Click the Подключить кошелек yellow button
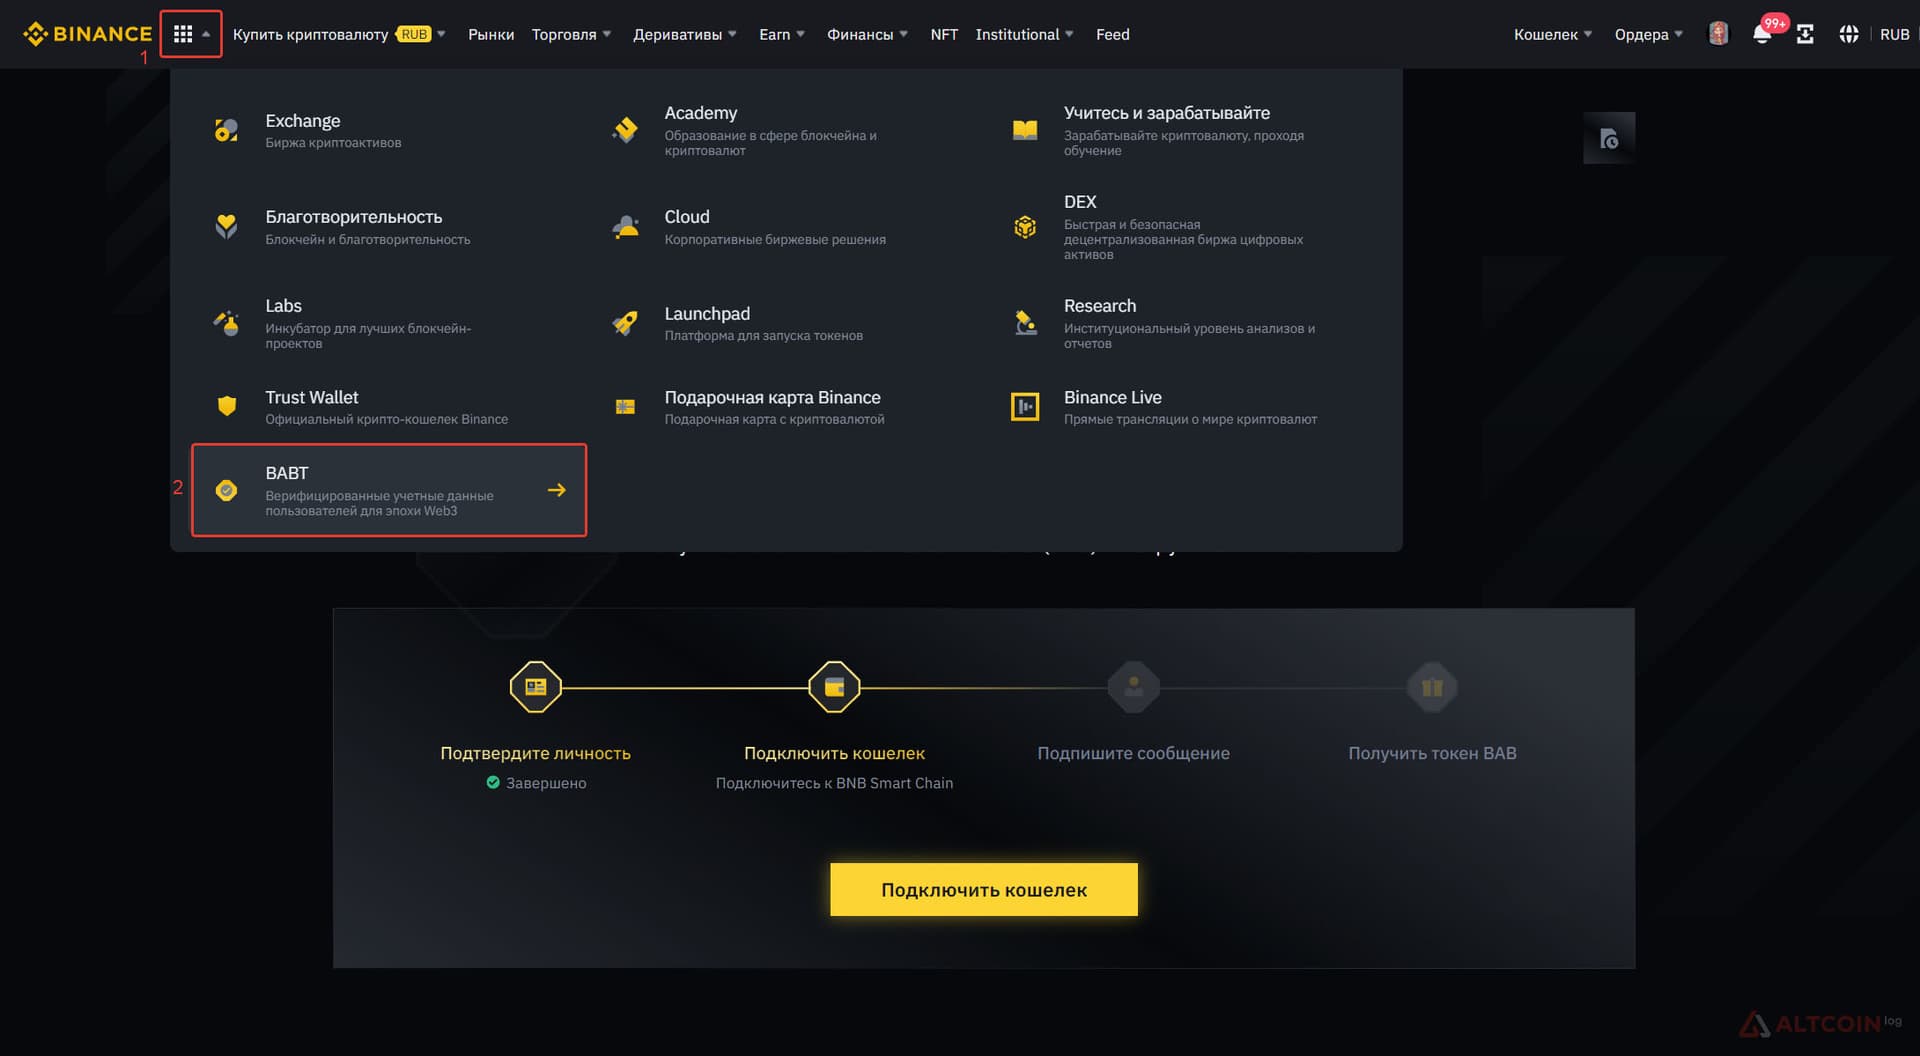 (x=984, y=889)
